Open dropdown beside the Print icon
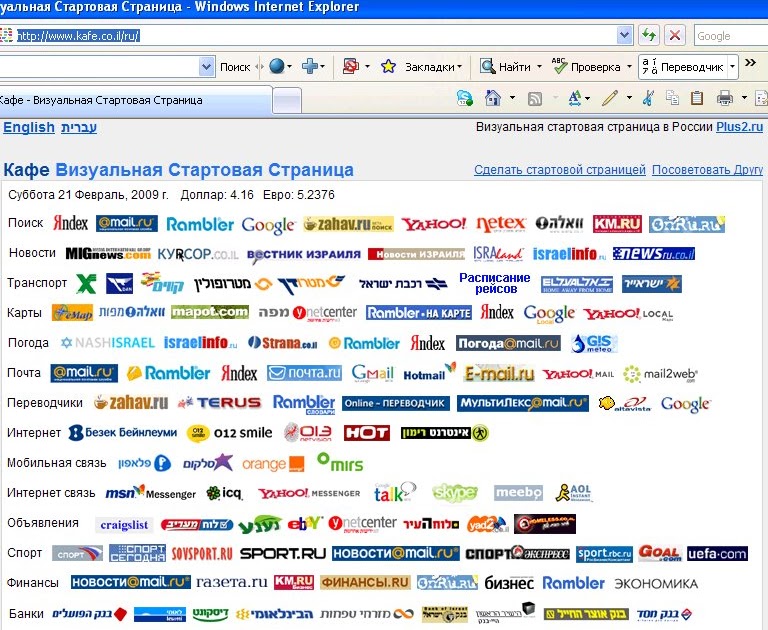 744,98
